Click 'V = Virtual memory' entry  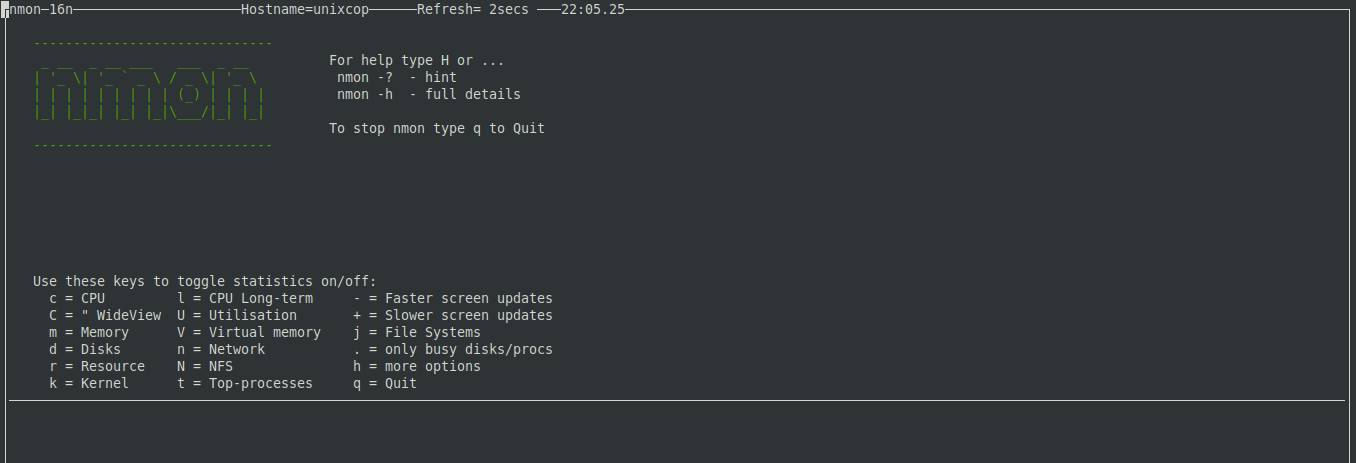249,332
